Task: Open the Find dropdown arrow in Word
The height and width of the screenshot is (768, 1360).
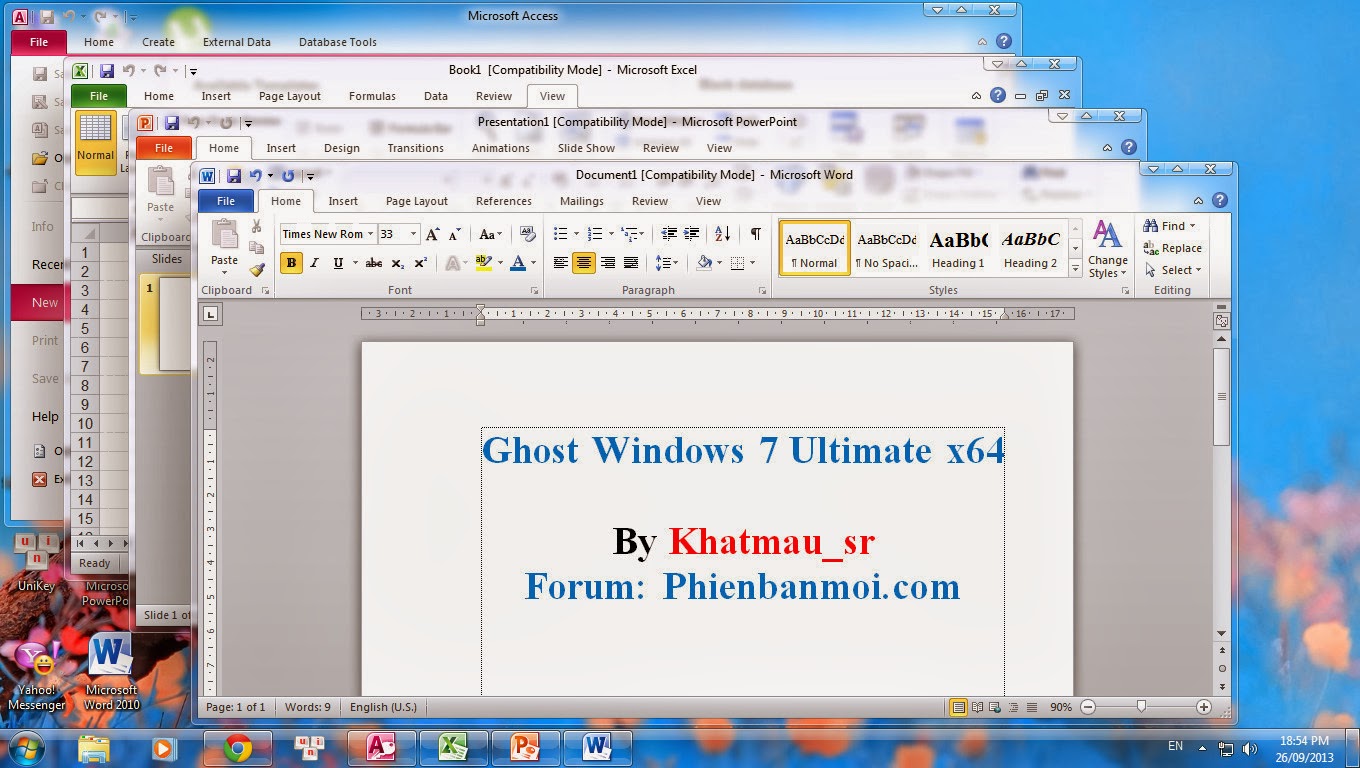Action: pyautogui.click(x=1192, y=226)
